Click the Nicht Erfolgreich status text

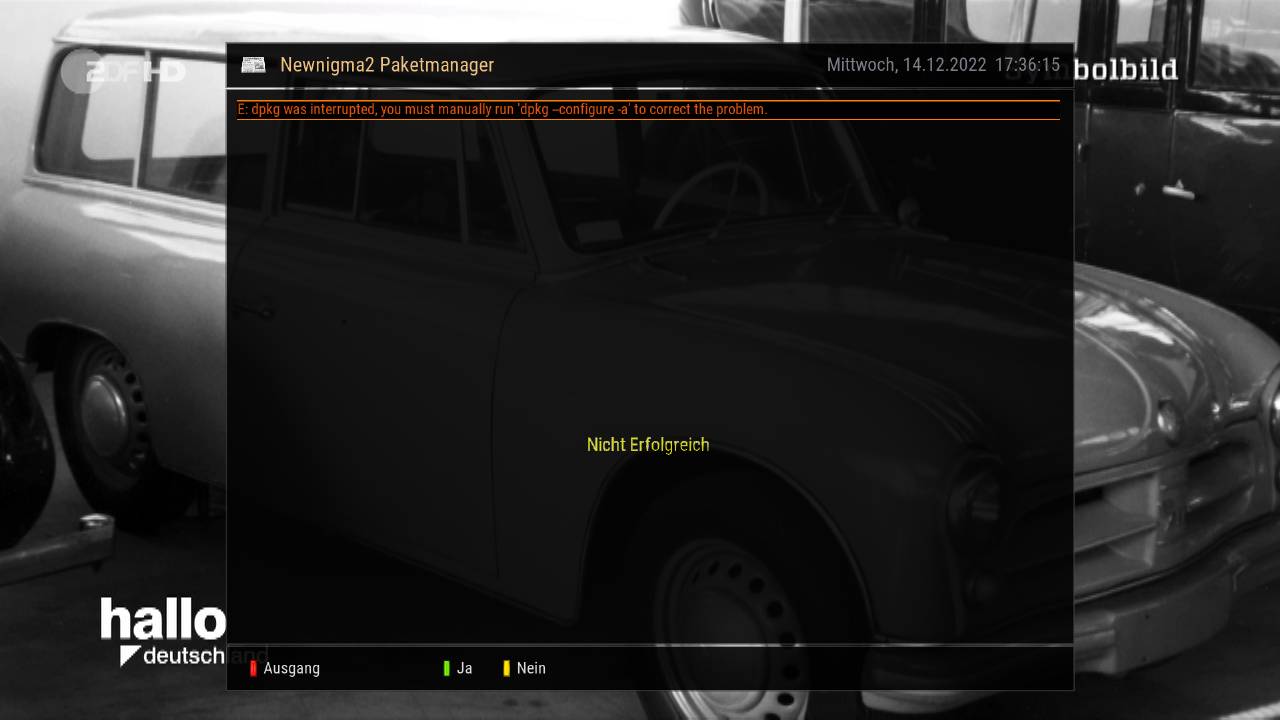(648, 445)
